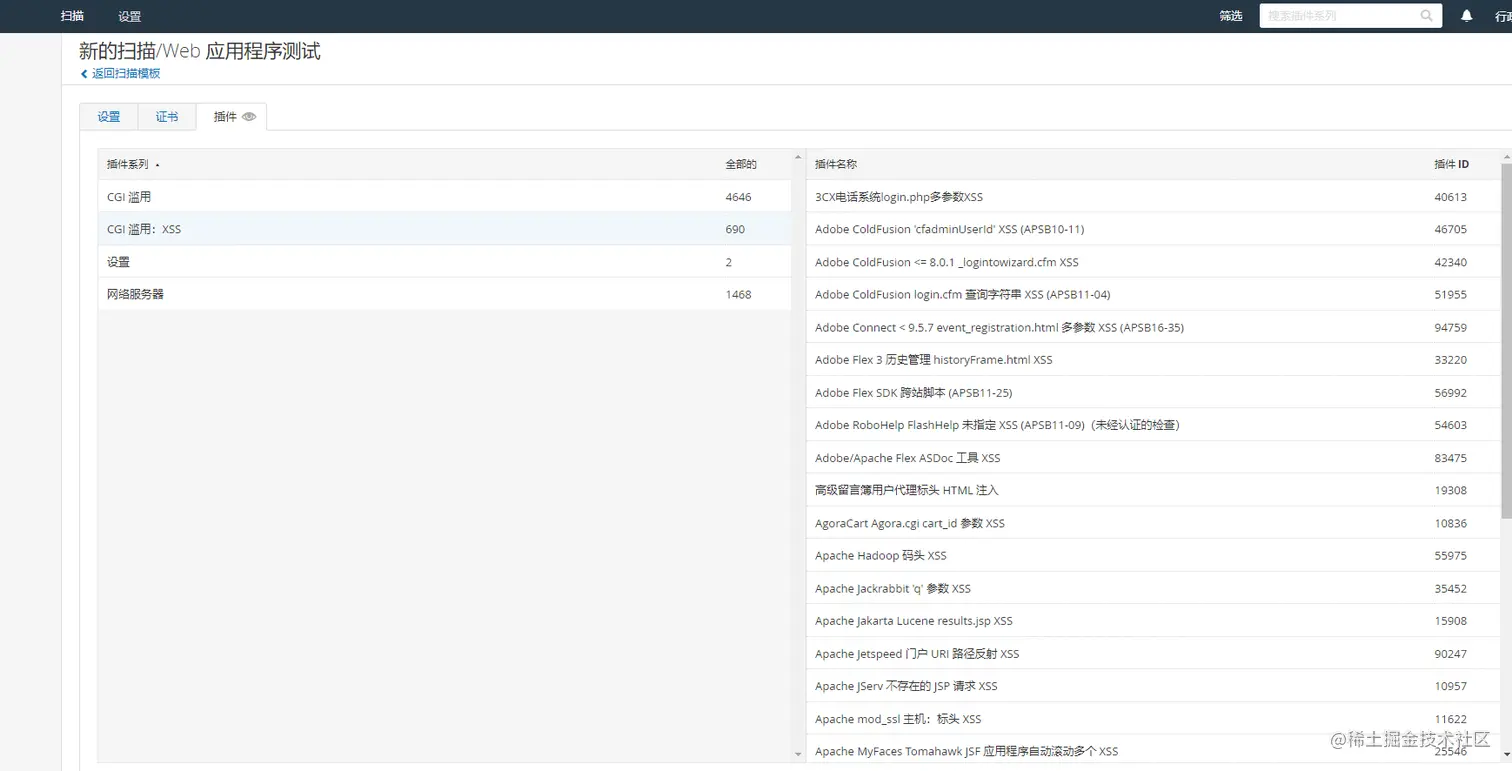1512x771 pixels.
Task: Click the count 690 for CGI 滥用：XSS
Action: (735, 229)
